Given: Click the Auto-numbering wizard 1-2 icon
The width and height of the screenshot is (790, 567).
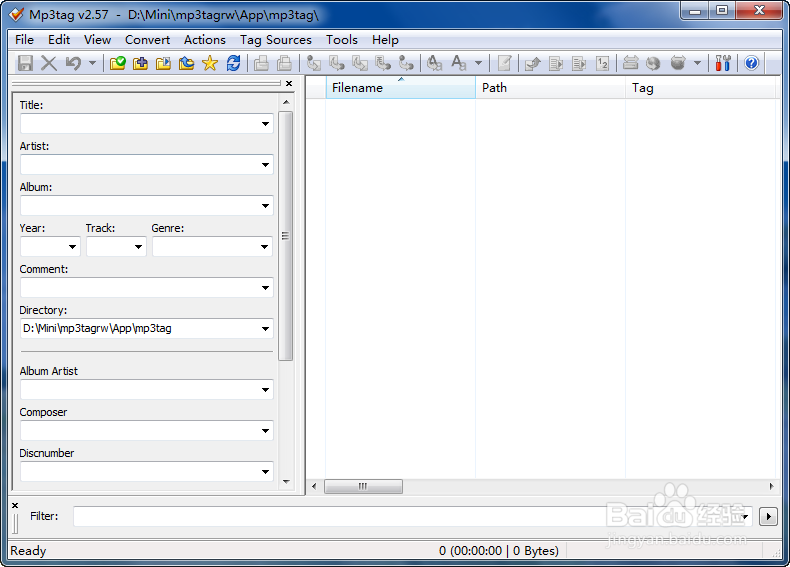Looking at the screenshot, I should point(603,64).
